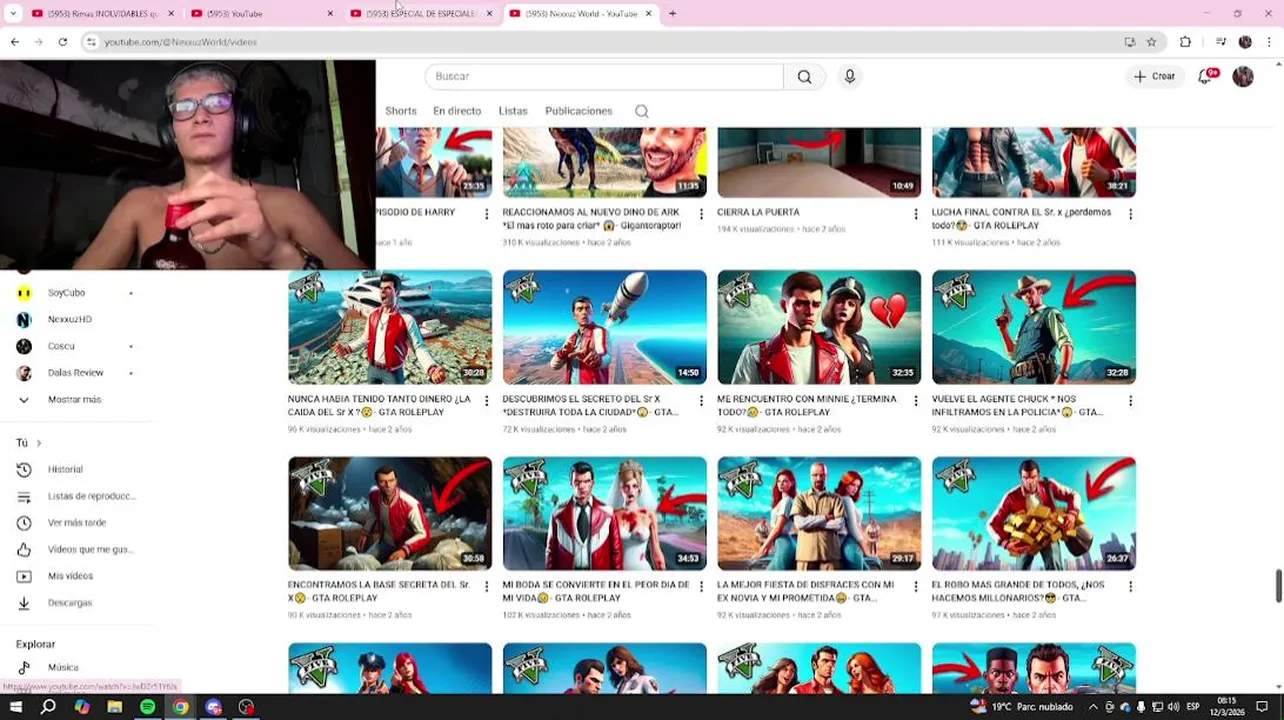Open Coscu subscription channel

click(61, 346)
